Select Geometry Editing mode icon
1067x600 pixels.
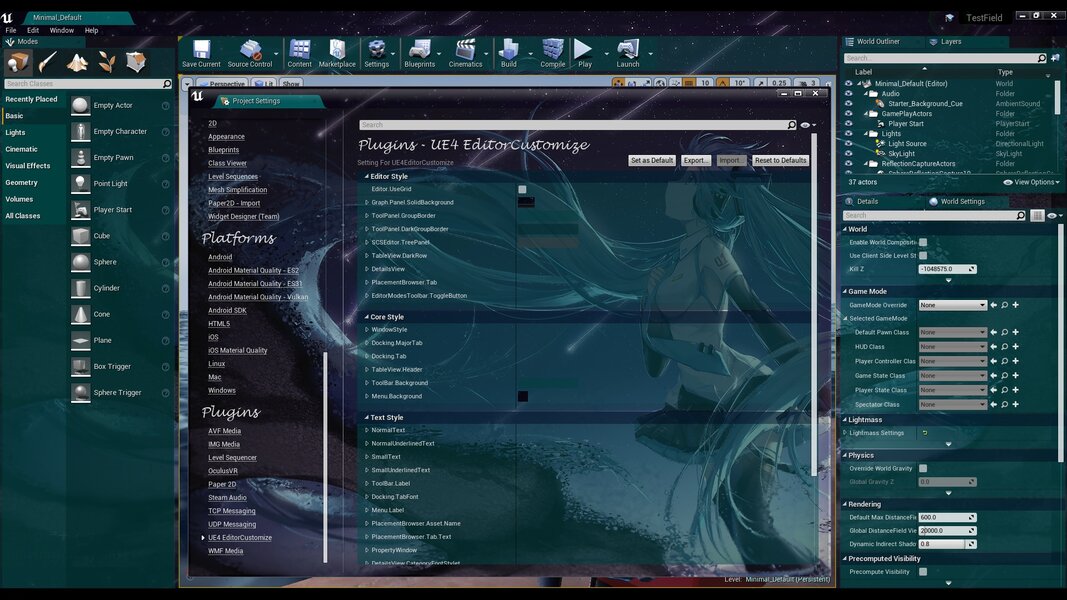[x=136, y=63]
